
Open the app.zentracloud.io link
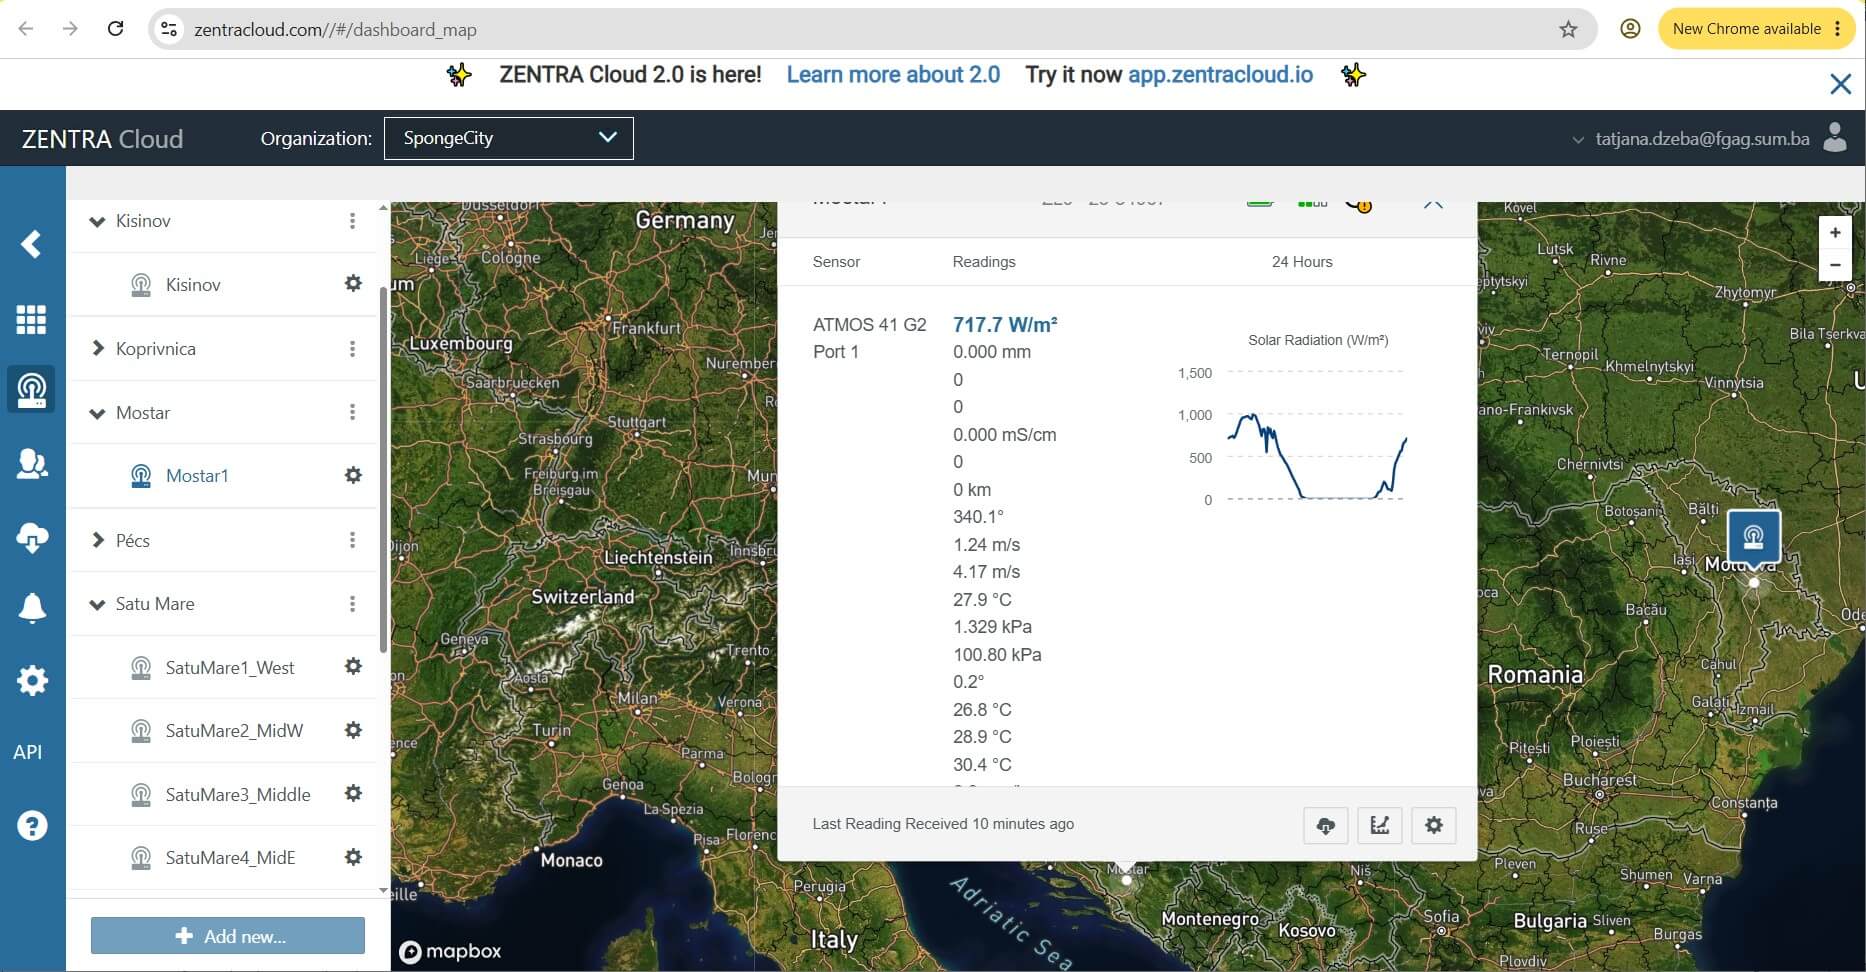point(1220,75)
